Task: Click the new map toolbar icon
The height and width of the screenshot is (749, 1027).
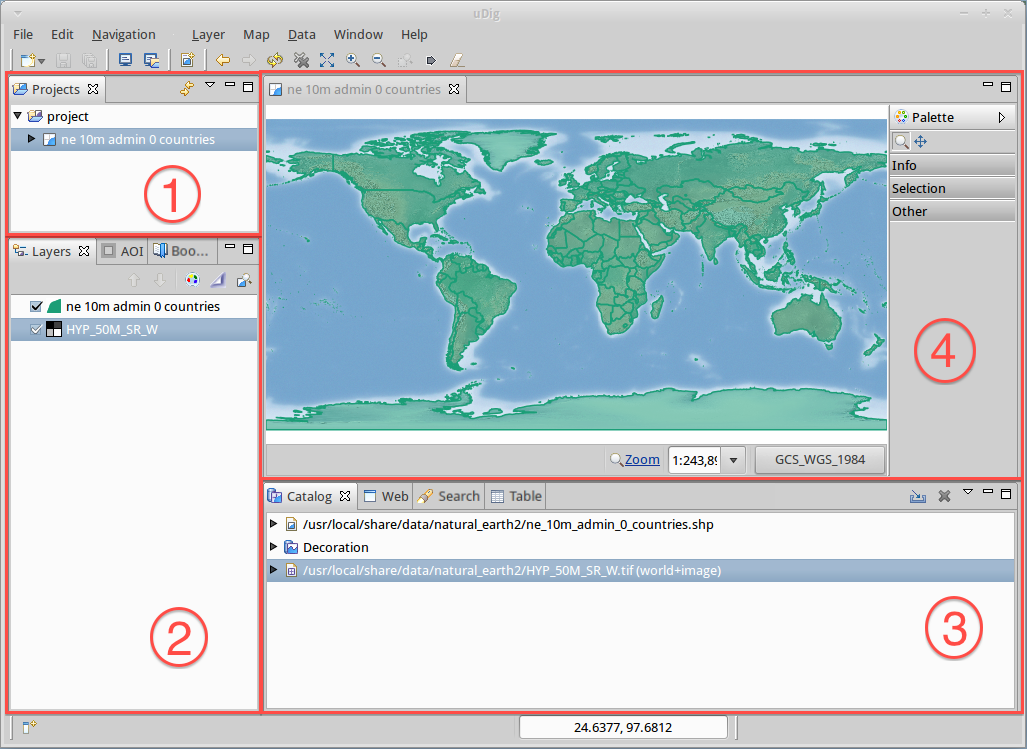Action: pos(187,60)
